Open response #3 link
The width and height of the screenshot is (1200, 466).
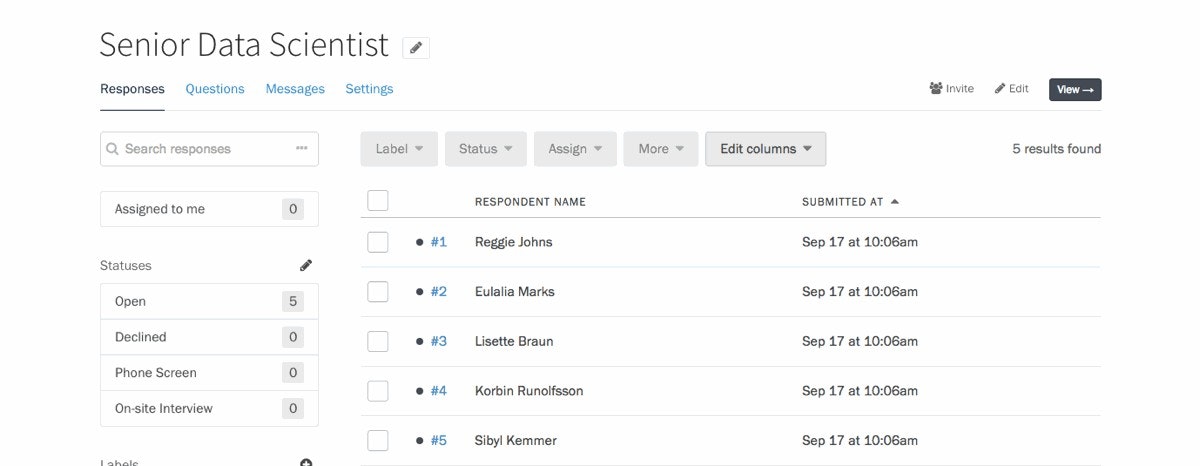(x=439, y=341)
